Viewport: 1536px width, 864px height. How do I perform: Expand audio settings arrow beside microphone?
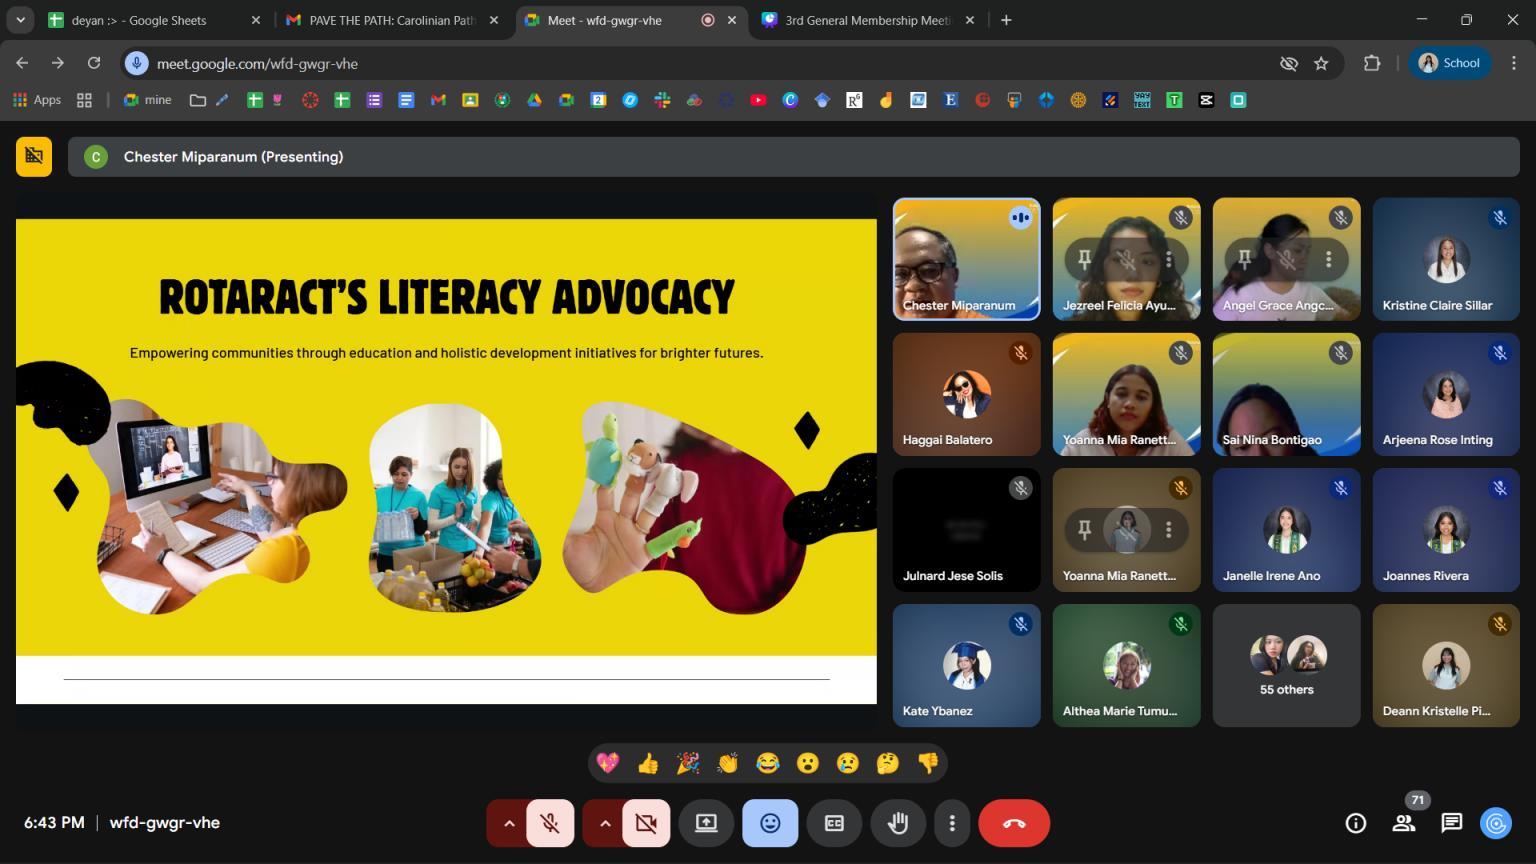(509, 823)
